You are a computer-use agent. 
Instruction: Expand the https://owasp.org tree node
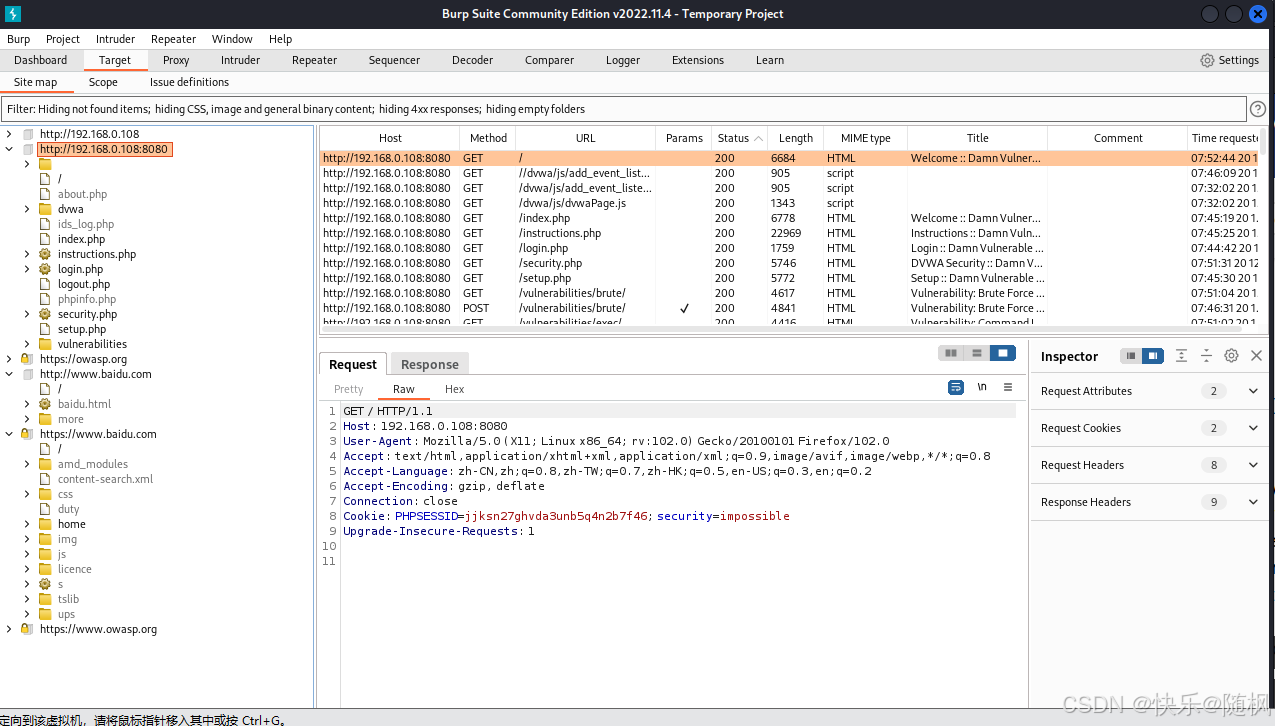pyautogui.click(x=9, y=359)
